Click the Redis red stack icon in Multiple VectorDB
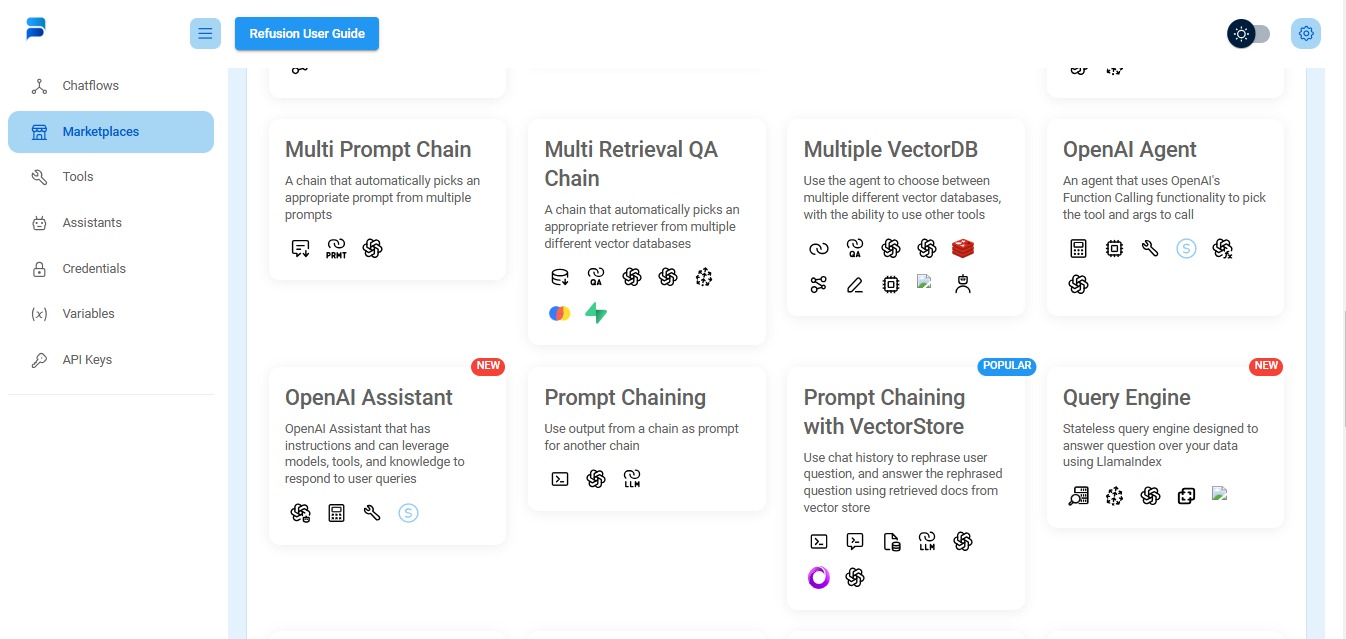Viewport: 1346px width, 639px height. tap(962, 248)
